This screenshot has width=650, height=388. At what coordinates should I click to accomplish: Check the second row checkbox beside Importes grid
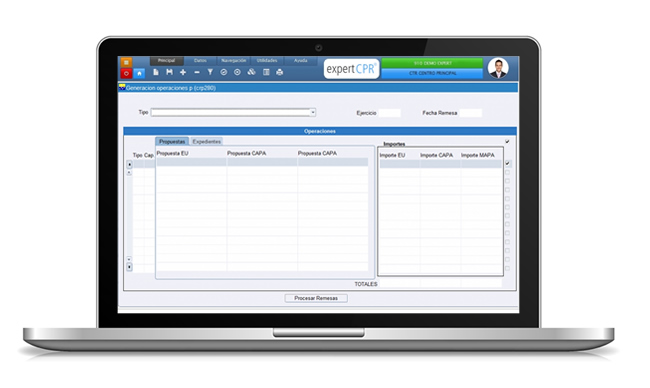click(507, 172)
